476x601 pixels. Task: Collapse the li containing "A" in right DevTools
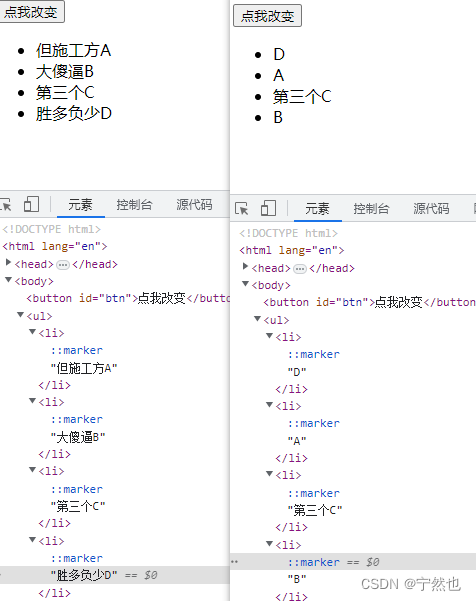[269, 404]
